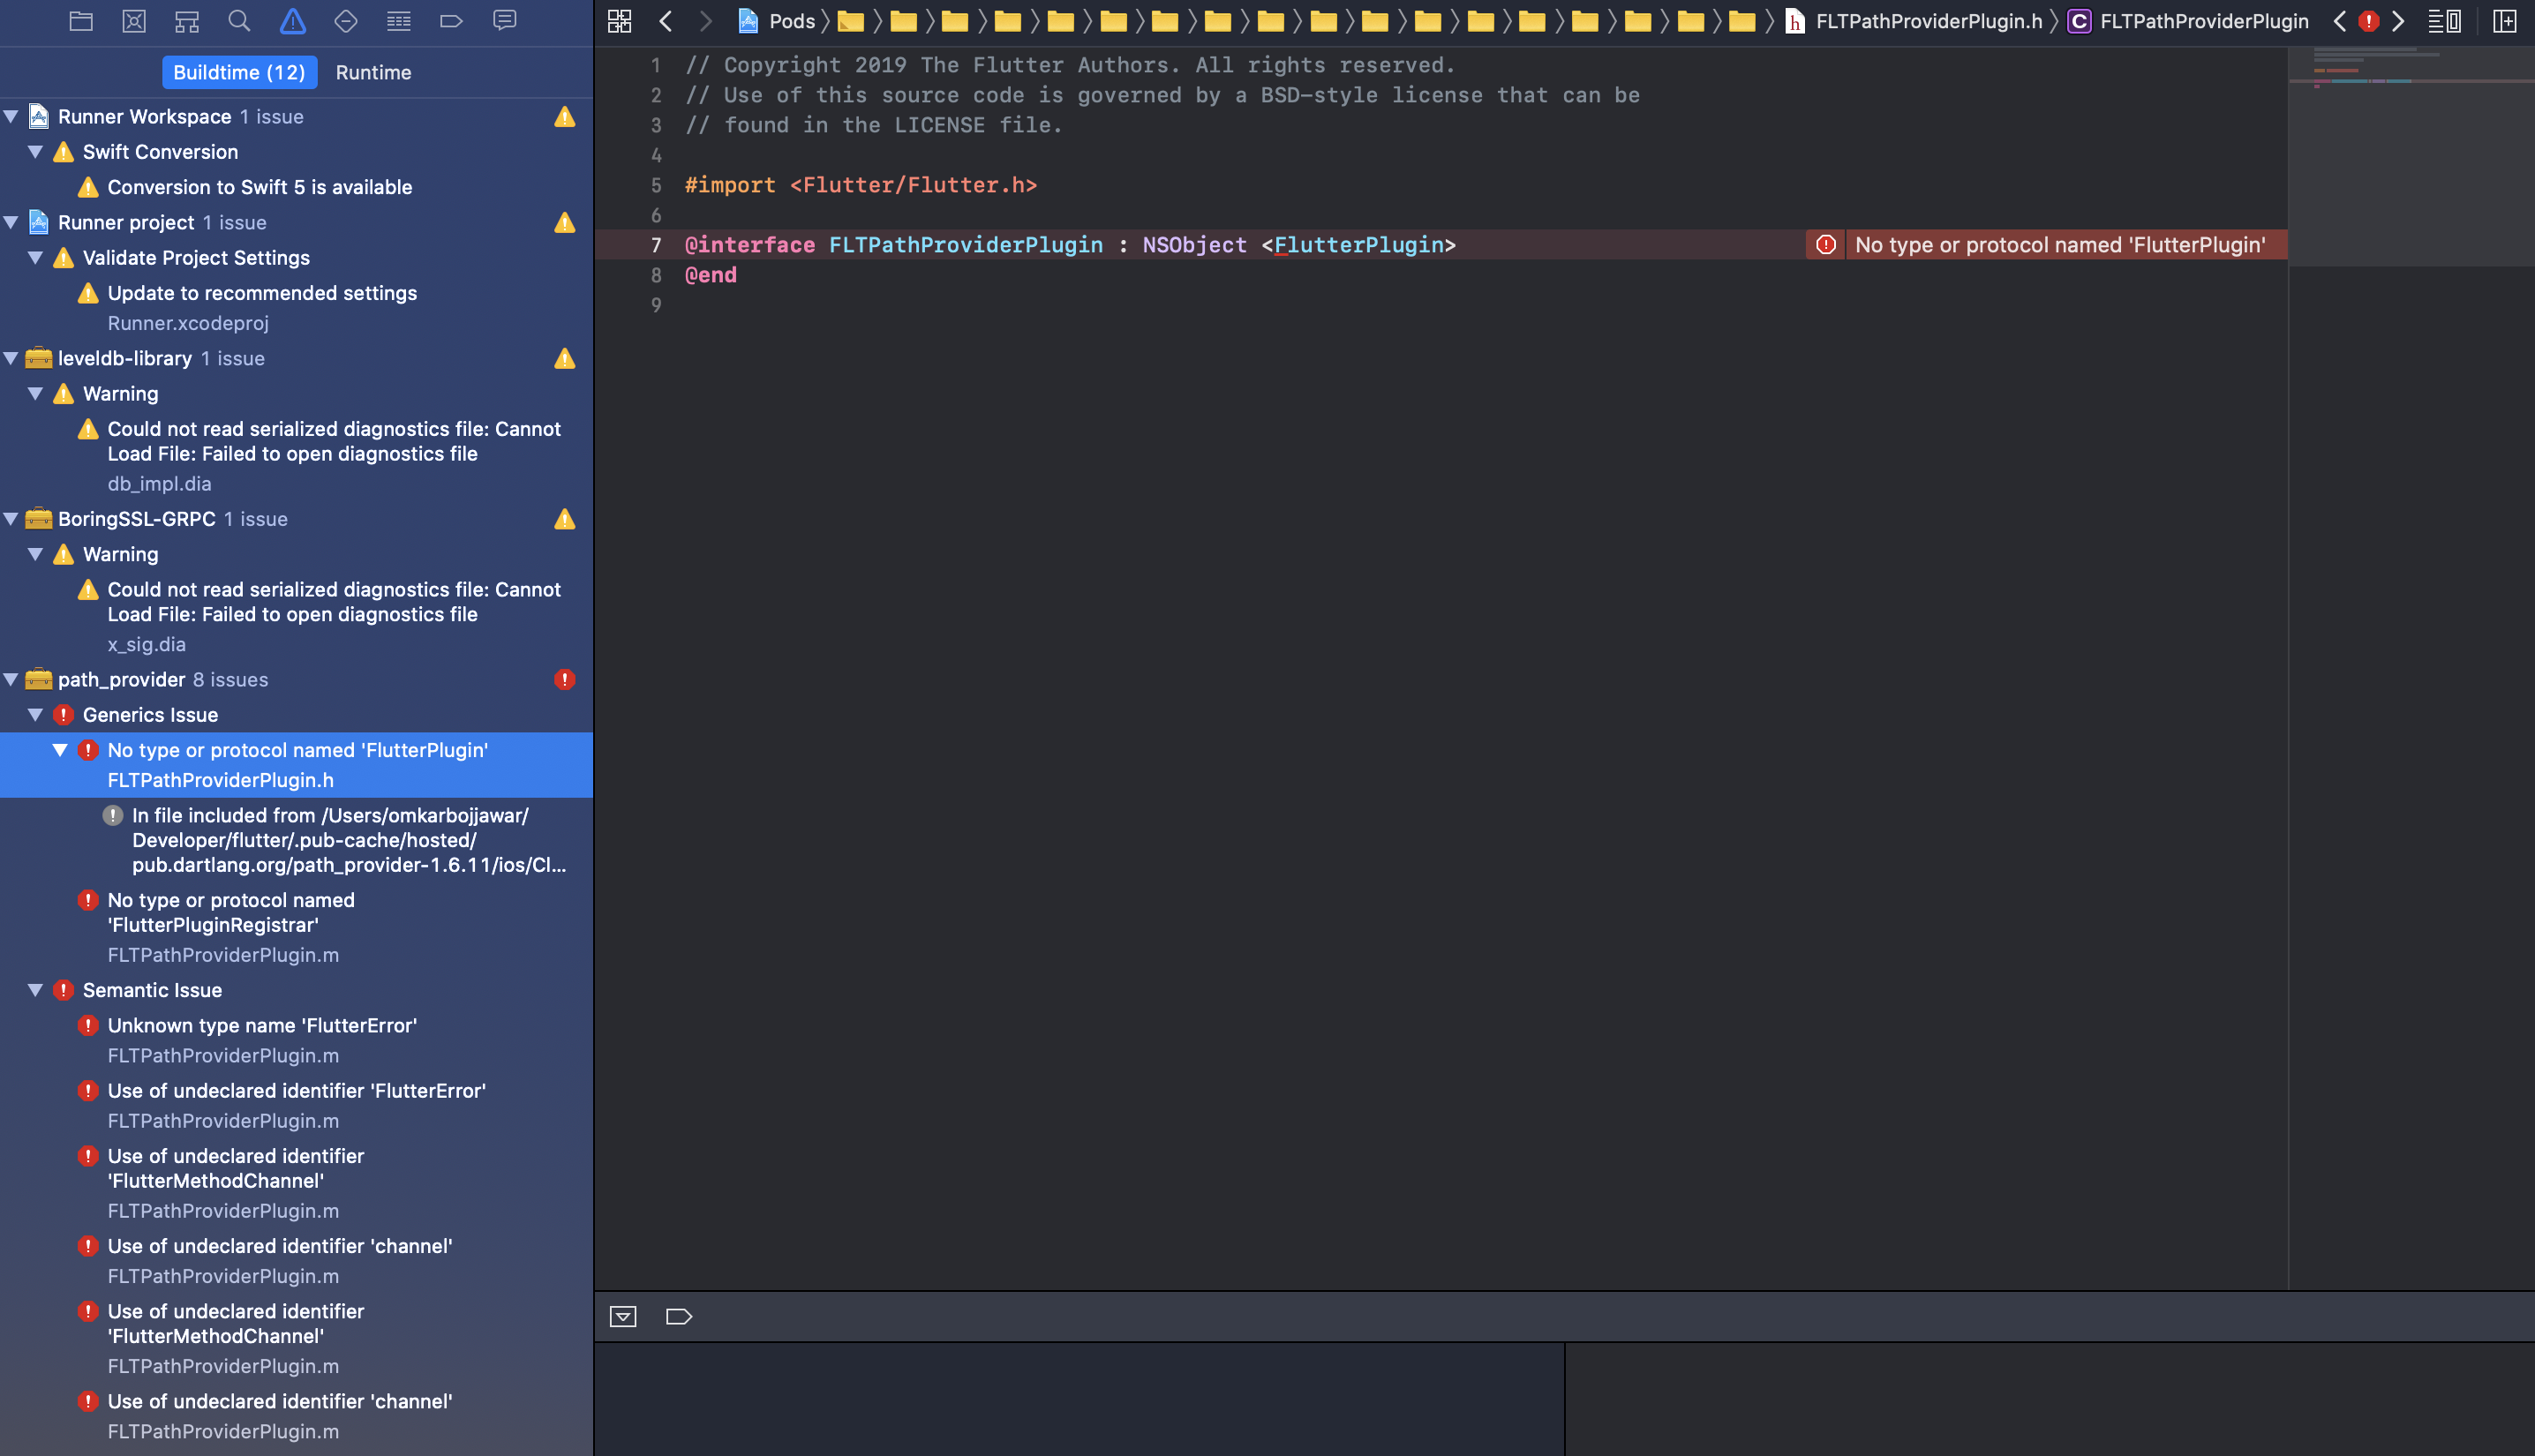Screen dimensions: 2535x1456
Task: Open the Breakpoint navigator
Action: pos(452,20)
